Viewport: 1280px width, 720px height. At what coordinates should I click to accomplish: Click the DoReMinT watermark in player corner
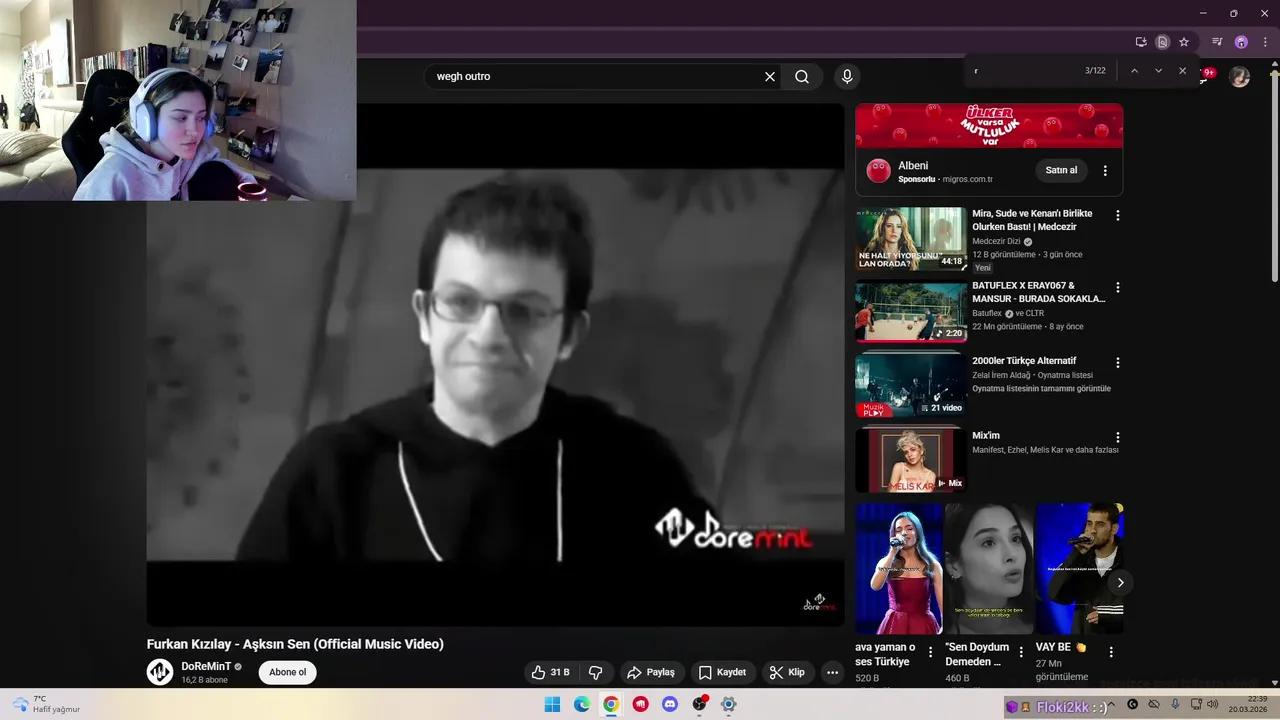tap(819, 602)
